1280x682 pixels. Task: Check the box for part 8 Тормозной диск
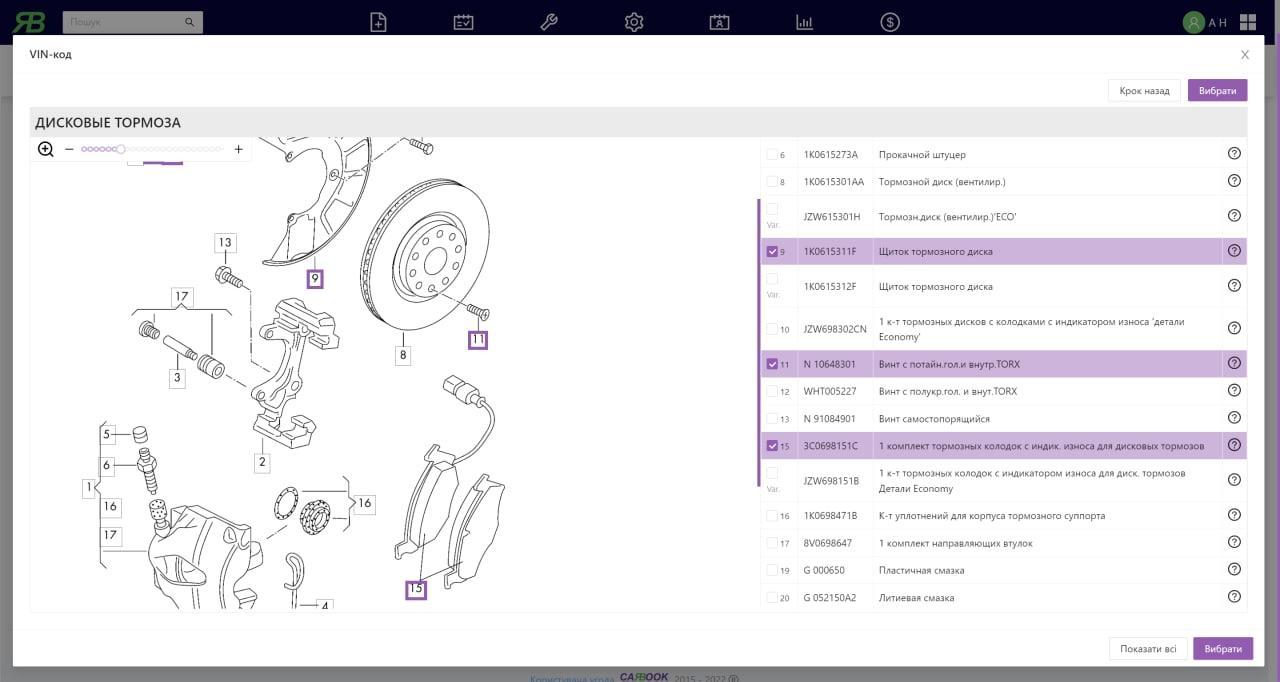772,182
